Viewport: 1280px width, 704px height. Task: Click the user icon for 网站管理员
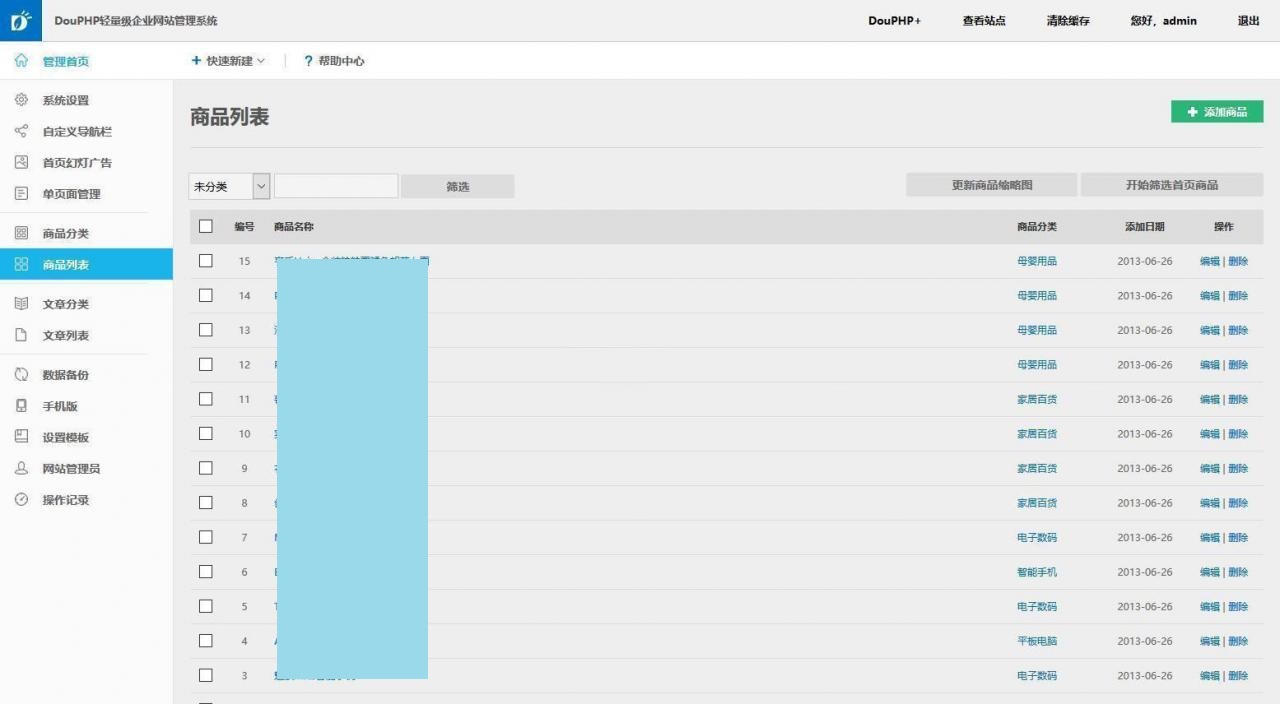[x=21, y=468]
